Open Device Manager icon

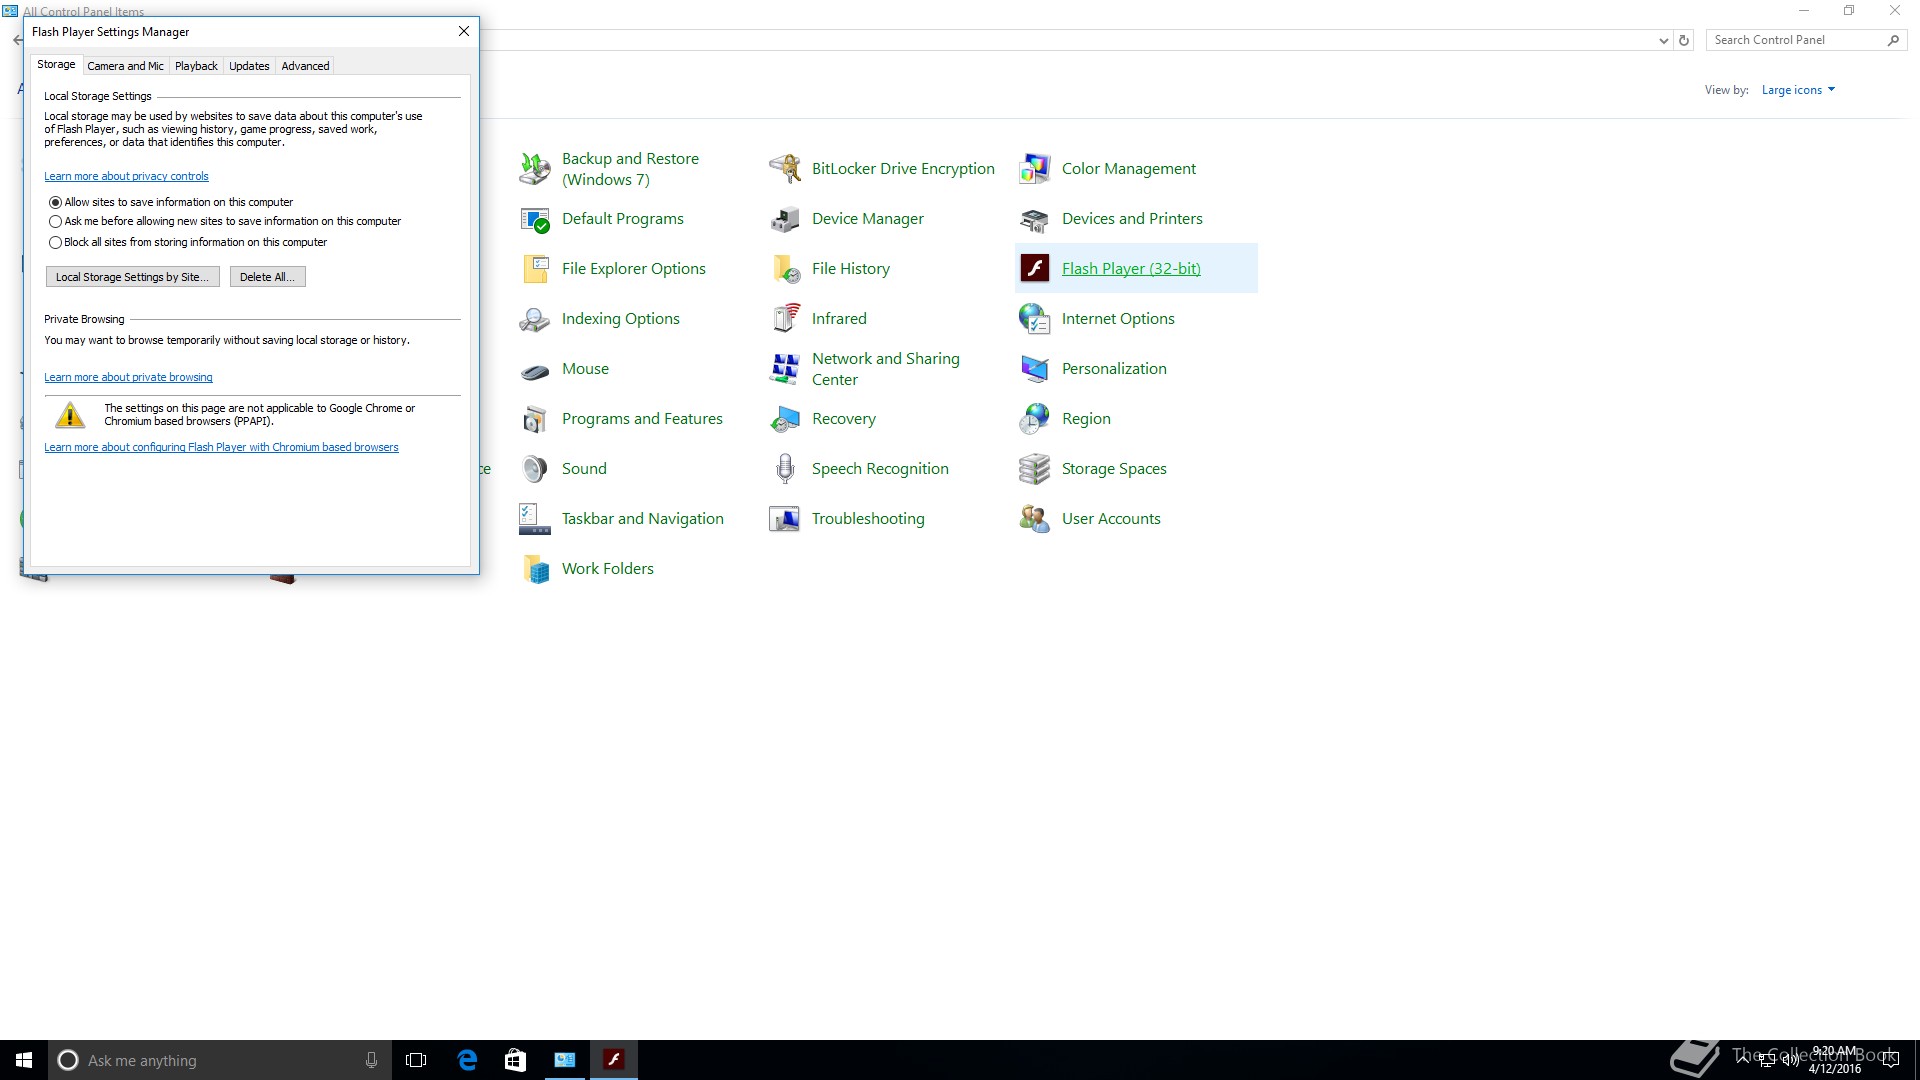coord(785,219)
